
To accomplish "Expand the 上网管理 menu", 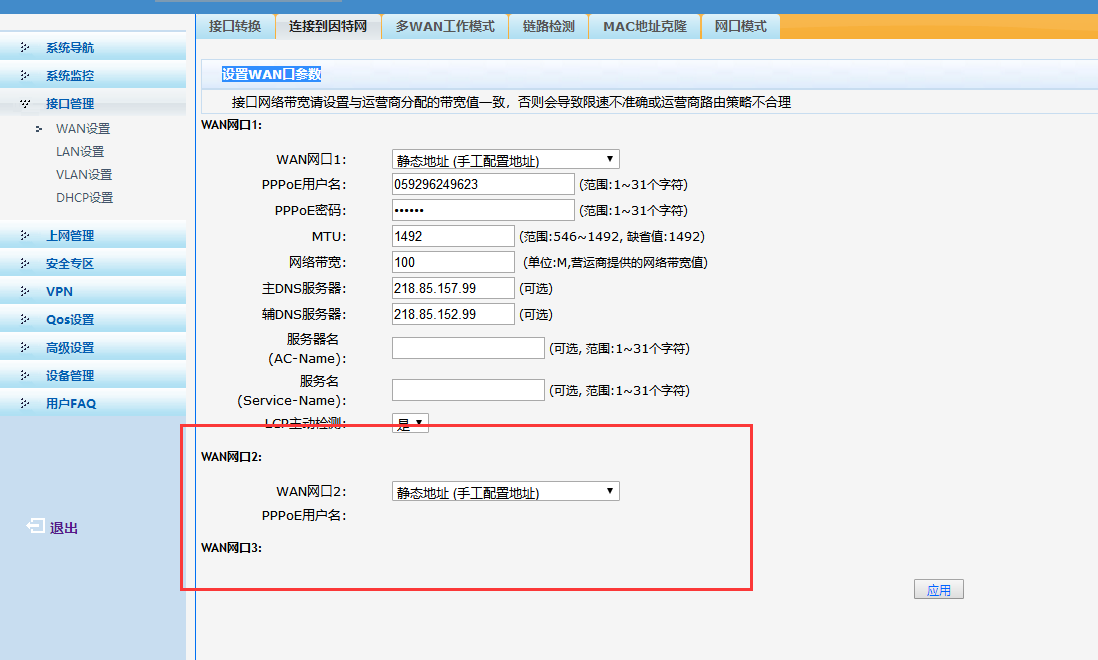I will [x=70, y=236].
